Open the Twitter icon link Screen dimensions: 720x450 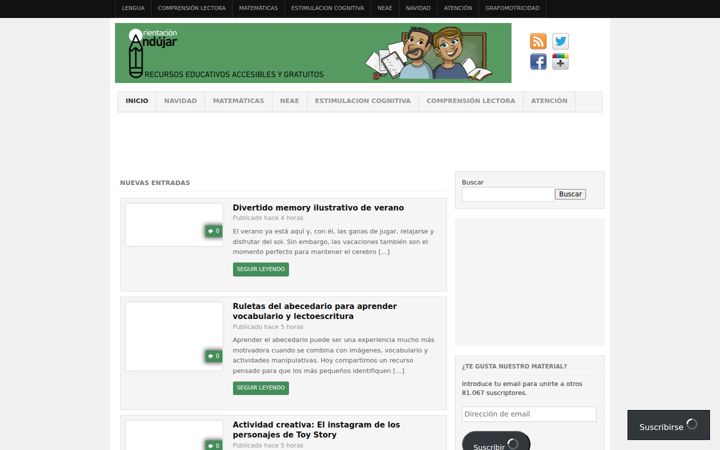(x=560, y=41)
